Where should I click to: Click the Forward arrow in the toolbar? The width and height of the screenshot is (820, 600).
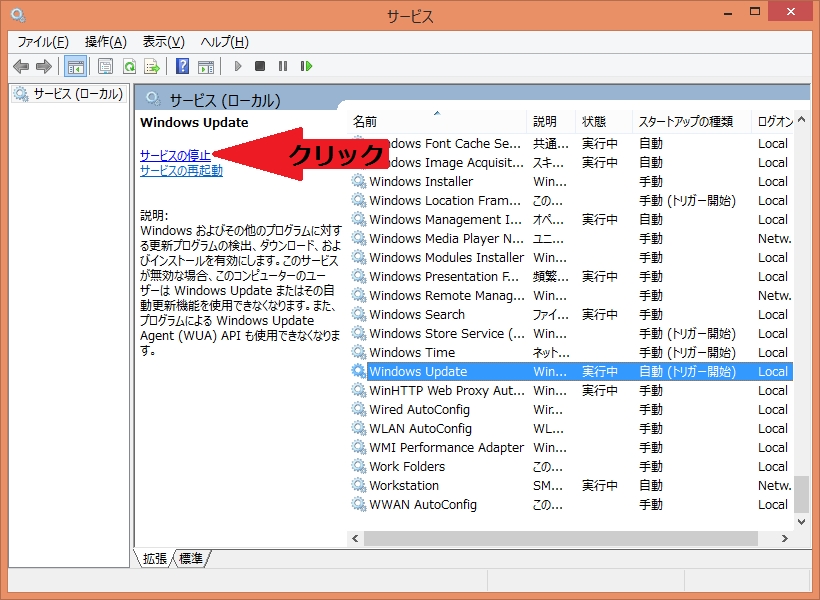(44, 66)
